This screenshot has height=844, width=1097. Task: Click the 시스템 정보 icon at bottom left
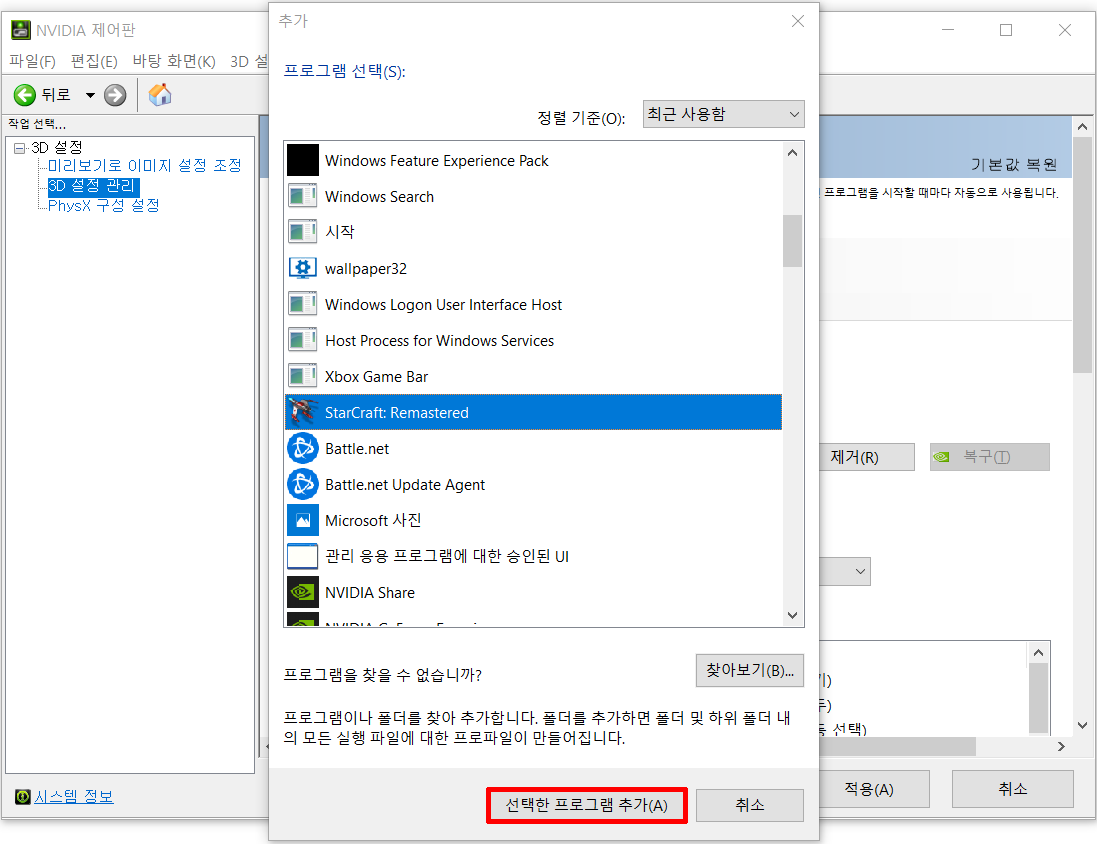22,796
